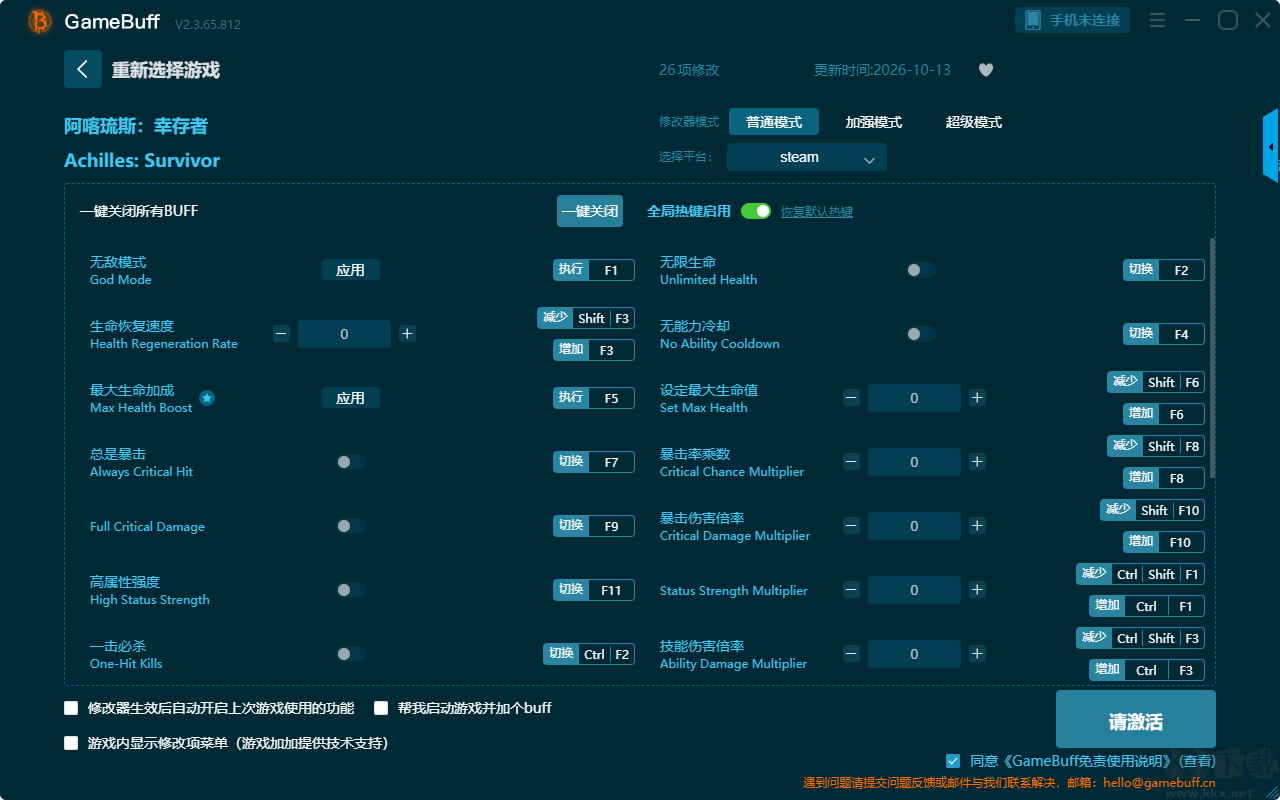
Task: Click the Health Regeneration Rate value field
Action: tap(344, 334)
